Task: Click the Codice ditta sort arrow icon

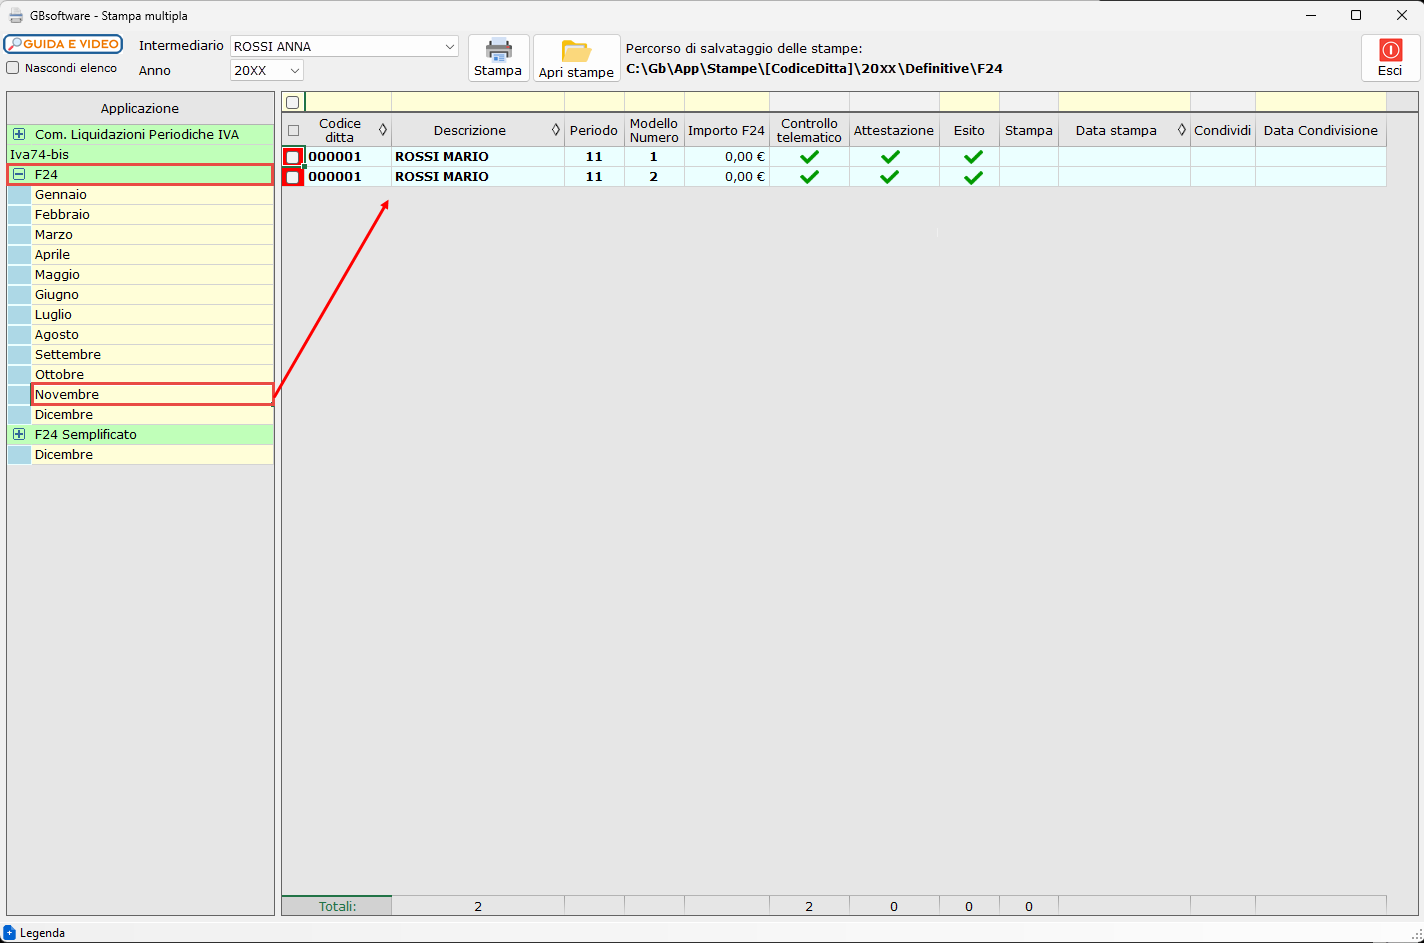Action: coord(382,130)
